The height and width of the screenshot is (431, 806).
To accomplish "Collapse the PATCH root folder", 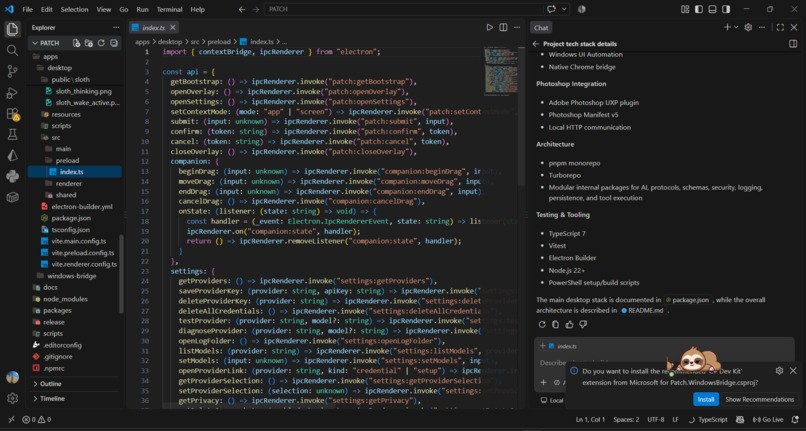I will pyautogui.click(x=50, y=43).
